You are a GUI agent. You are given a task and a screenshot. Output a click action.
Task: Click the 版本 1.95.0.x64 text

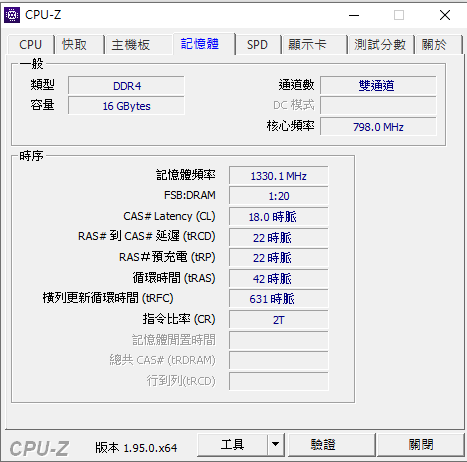point(136,448)
